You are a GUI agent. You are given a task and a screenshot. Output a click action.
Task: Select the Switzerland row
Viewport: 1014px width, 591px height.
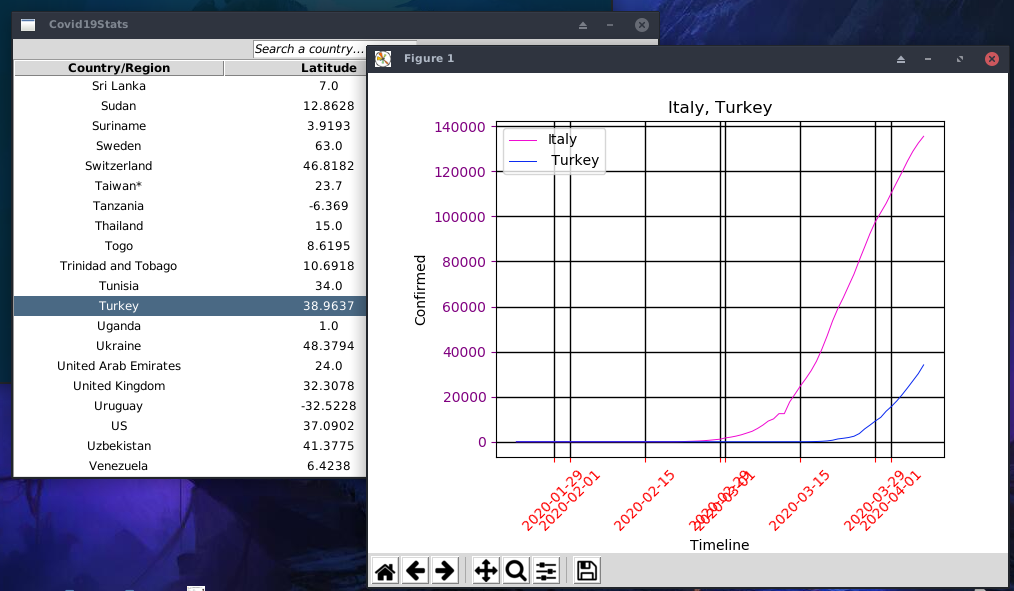(x=119, y=166)
